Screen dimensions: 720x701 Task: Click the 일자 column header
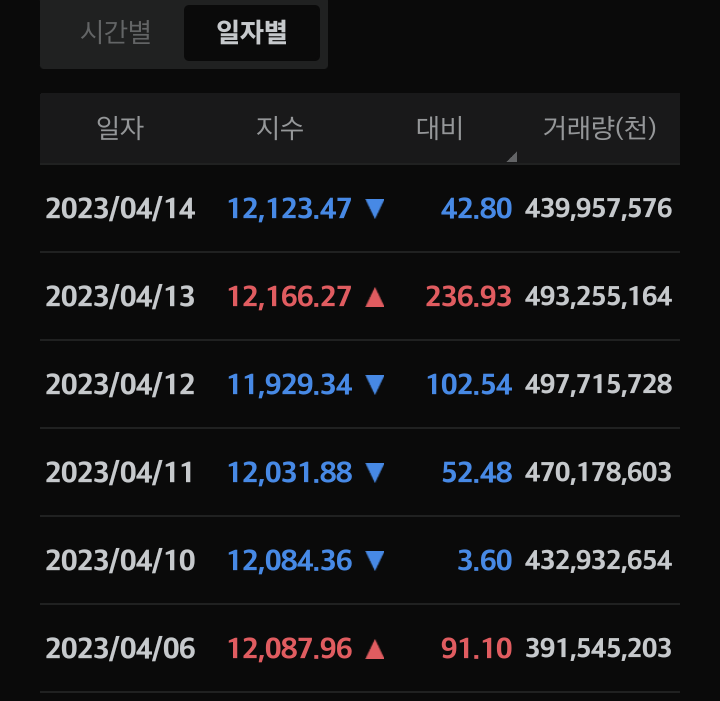click(120, 128)
